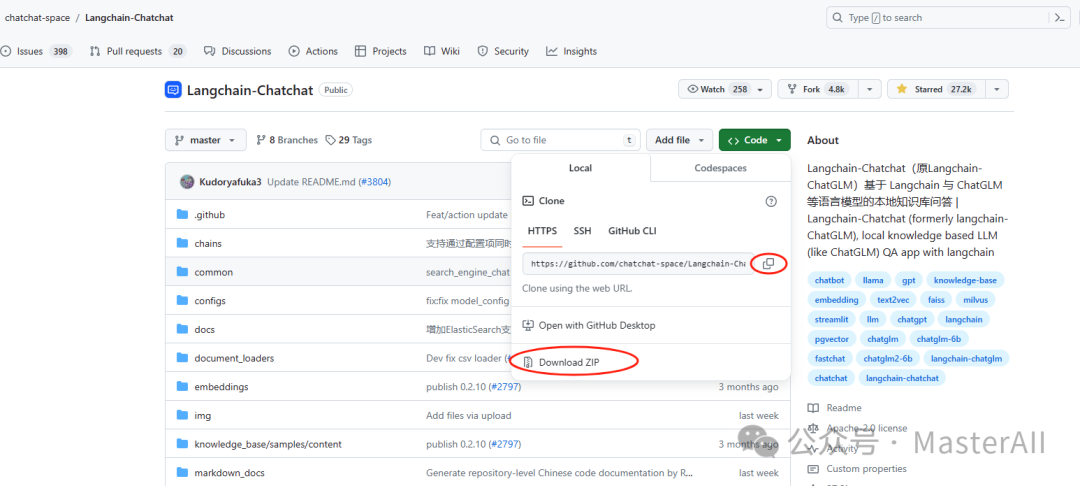This screenshot has width=1080, height=486.
Task: Open the chatchat-space owner link
Action: pyautogui.click(x=37, y=18)
